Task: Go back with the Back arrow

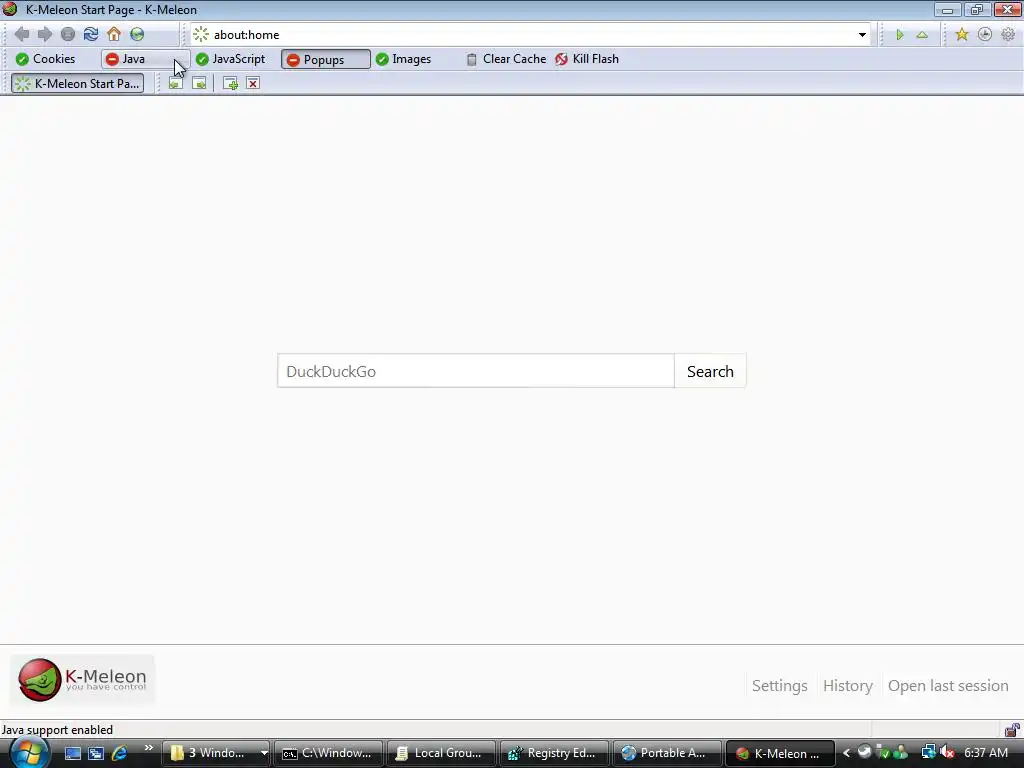Action: pyautogui.click(x=22, y=34)
